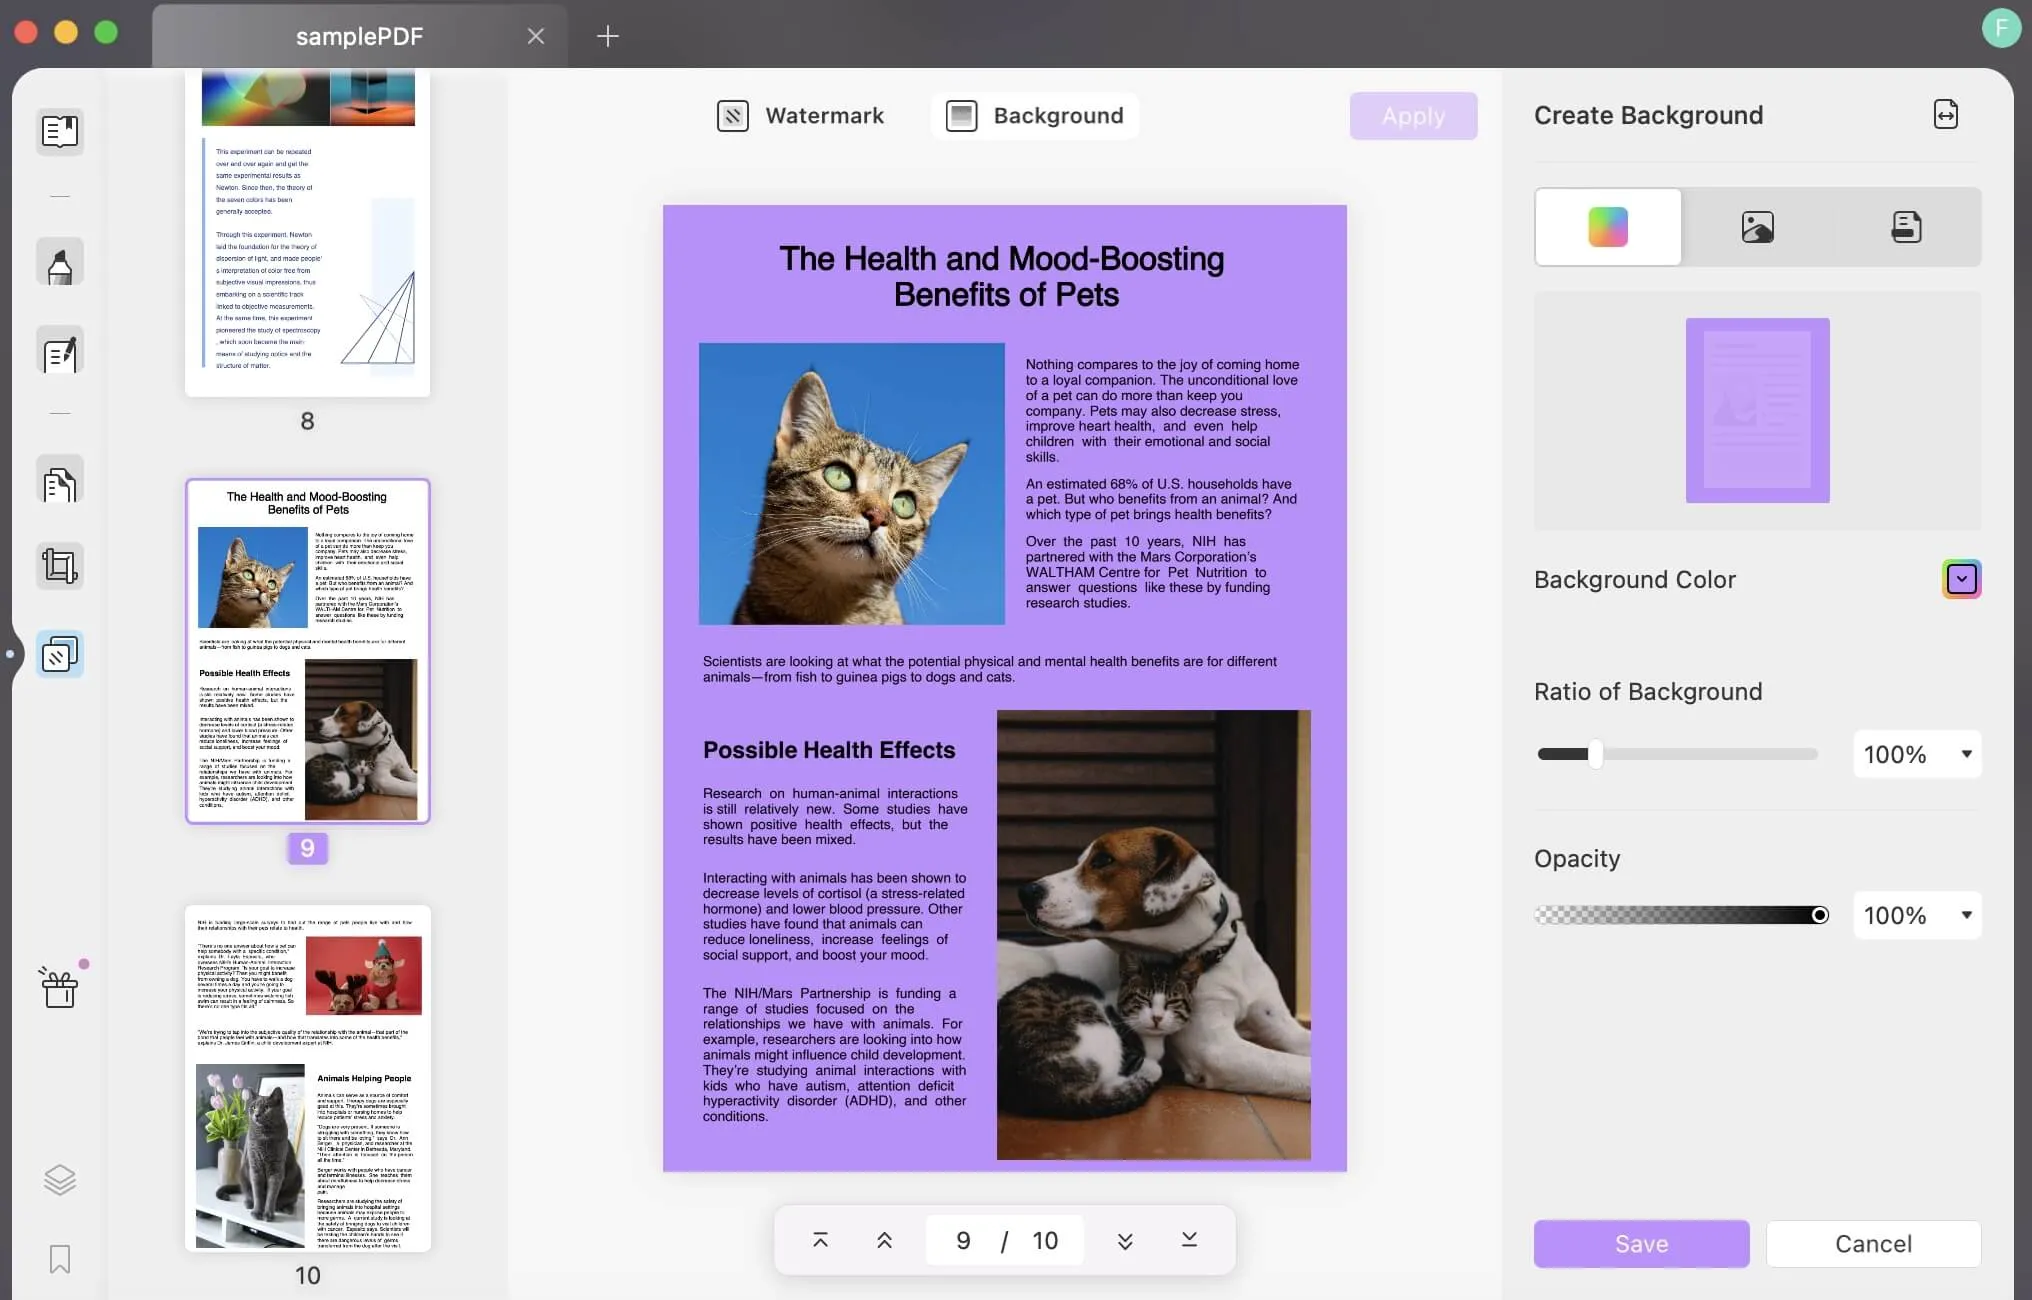Open the Edit PDF tool icon

point(60,353)
